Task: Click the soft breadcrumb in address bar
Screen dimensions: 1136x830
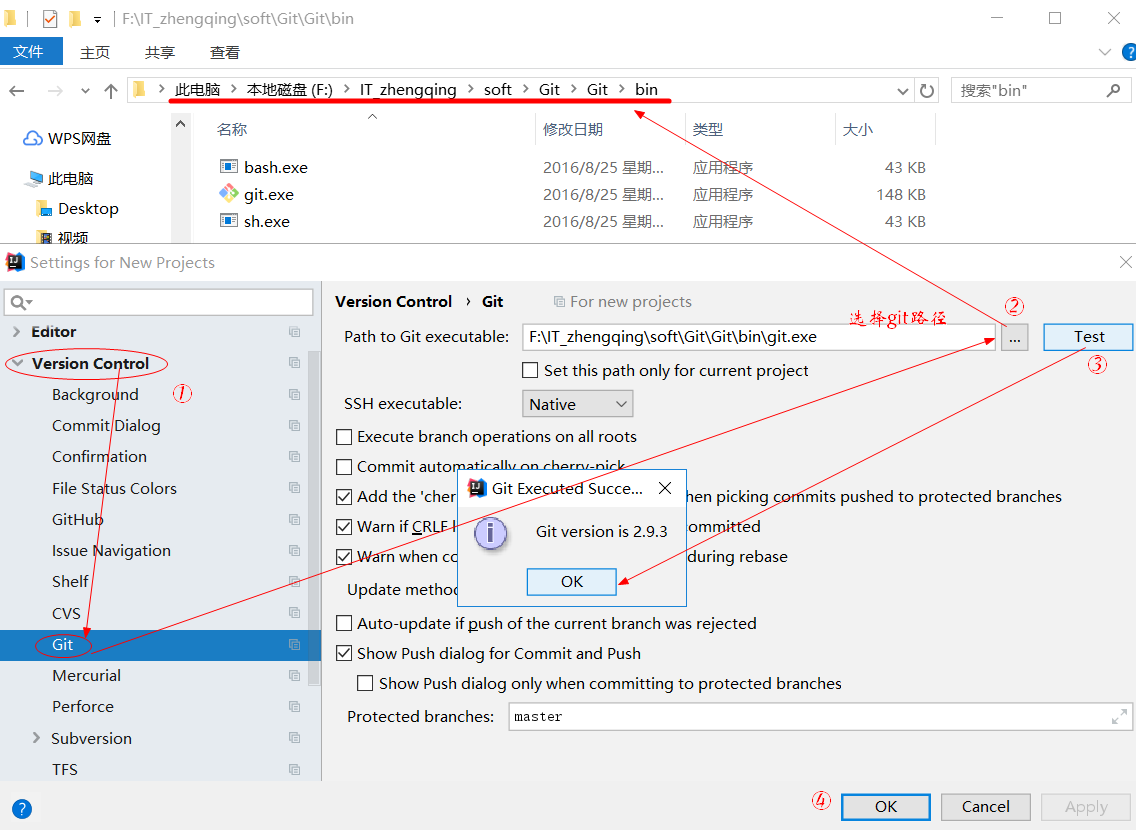Action: (x=498, y=90)
